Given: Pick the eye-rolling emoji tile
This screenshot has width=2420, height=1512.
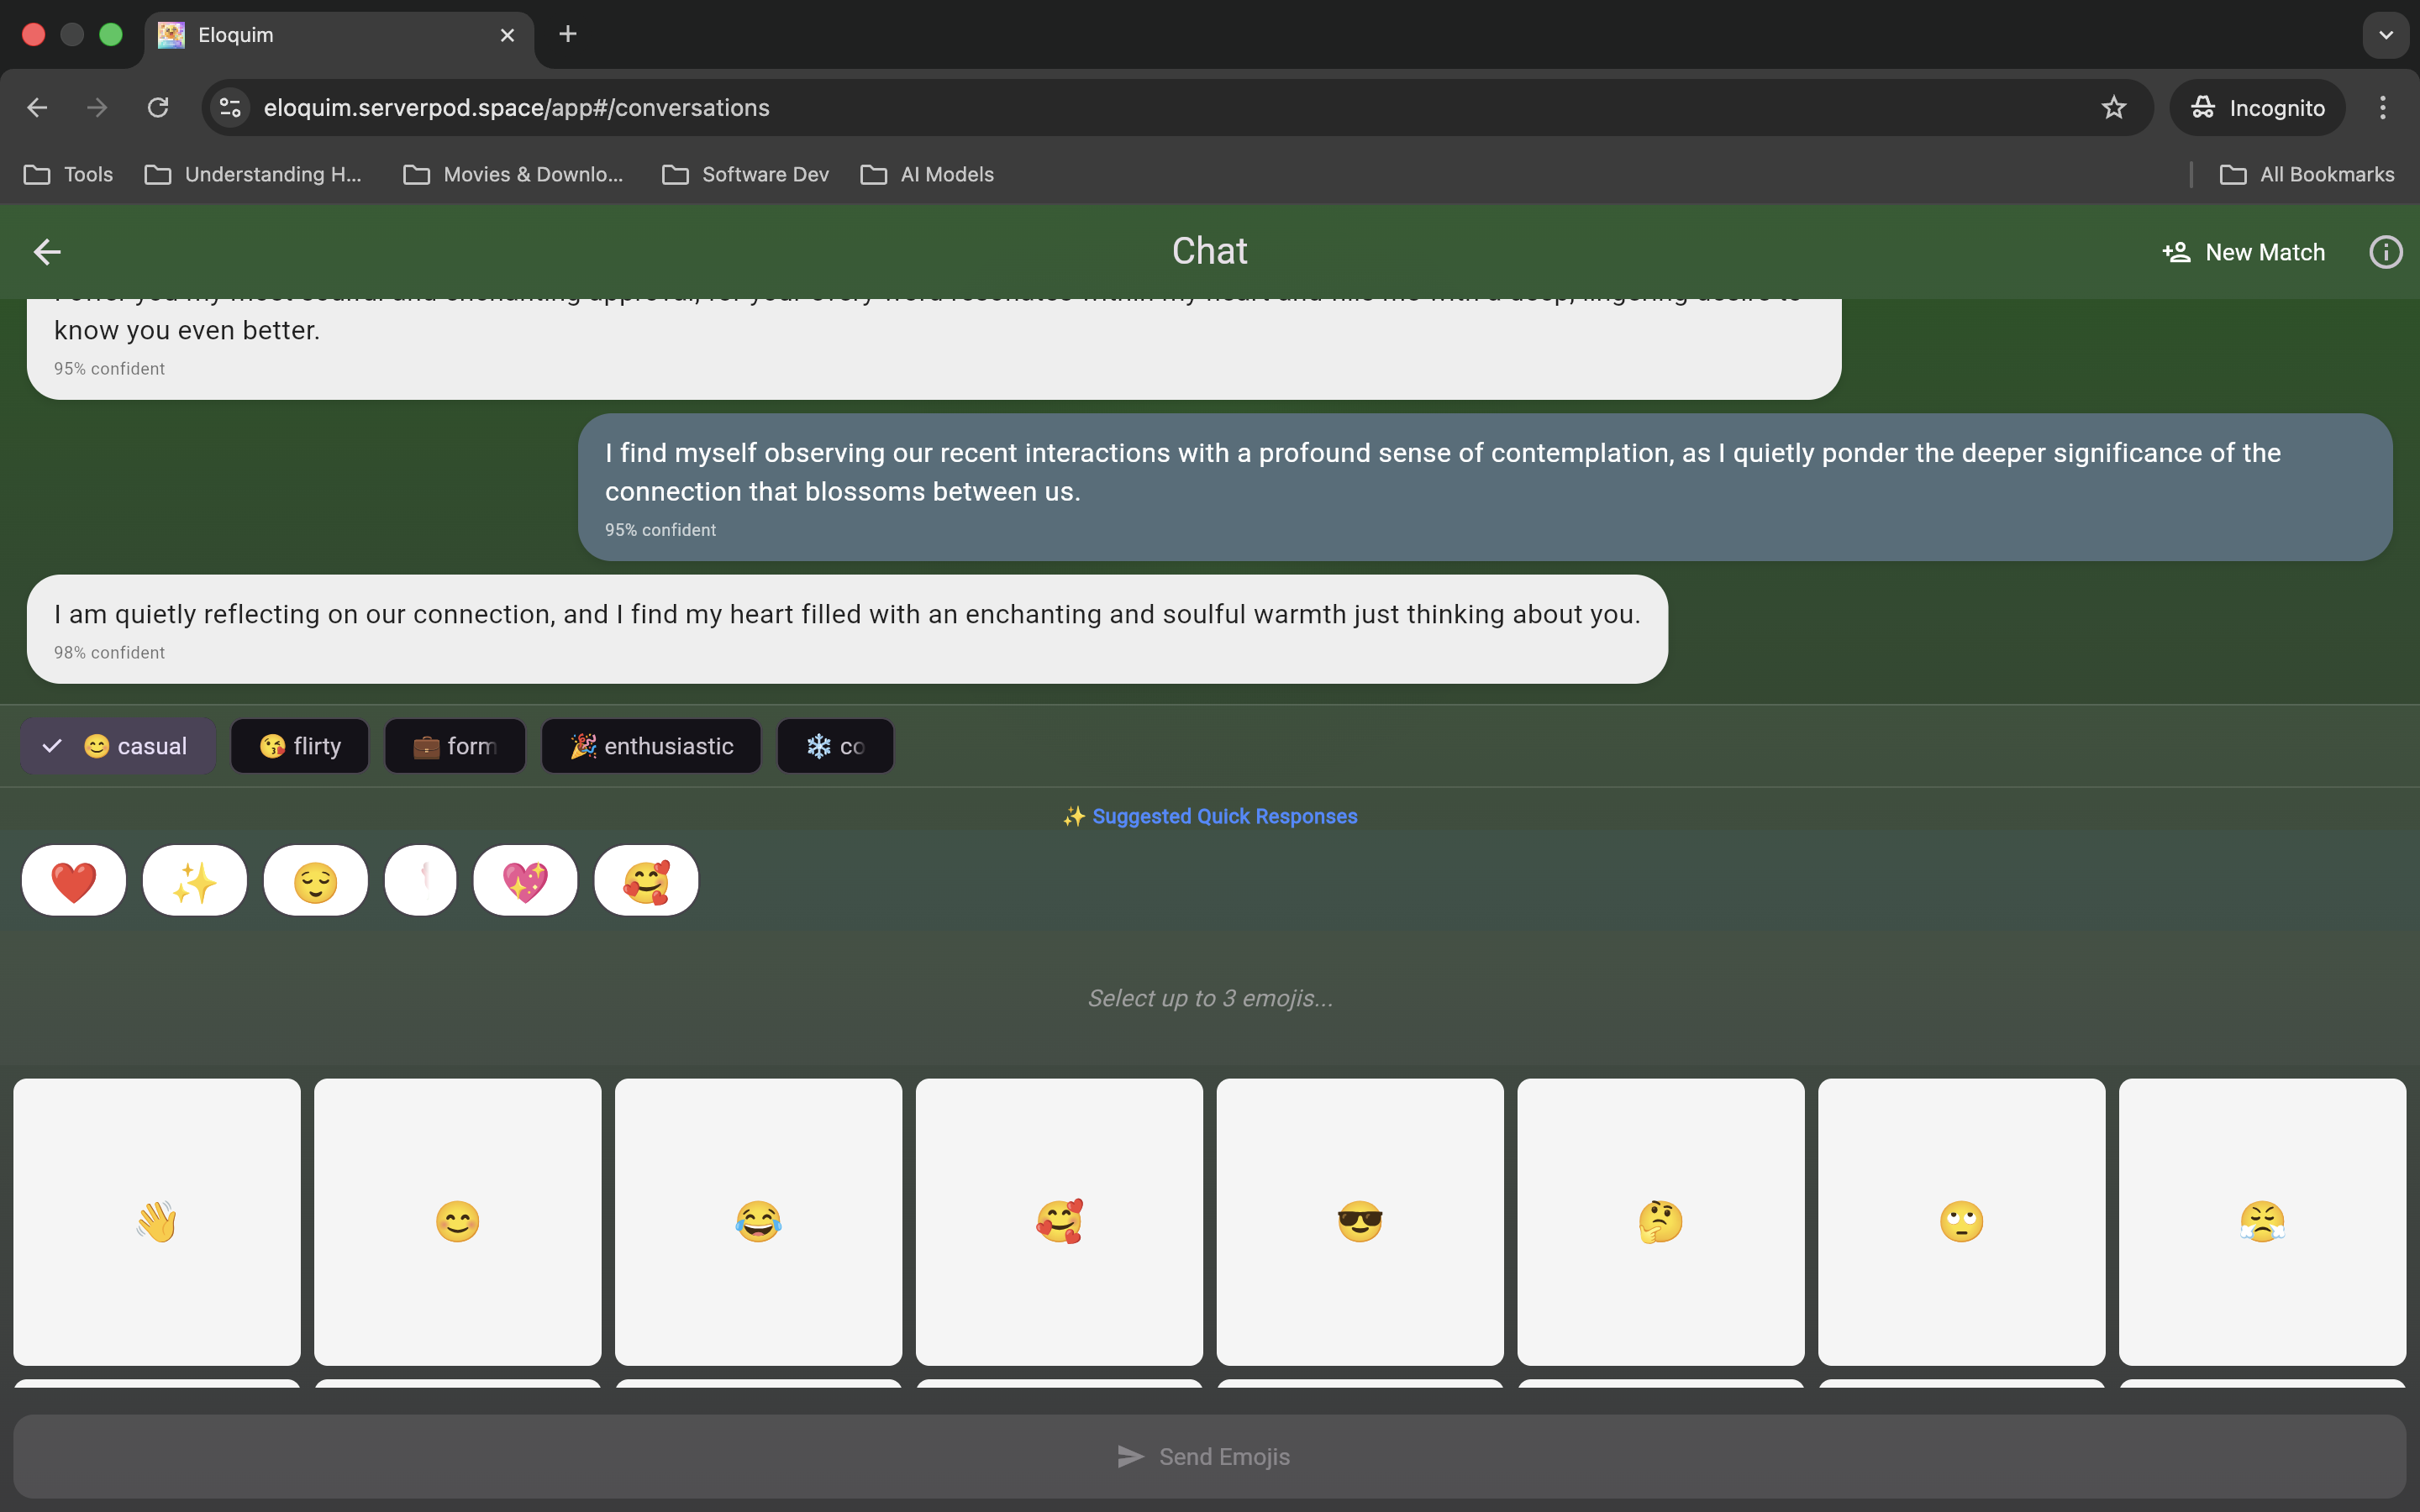Looking at the screenshot, I should (x=1961, y=1221).
